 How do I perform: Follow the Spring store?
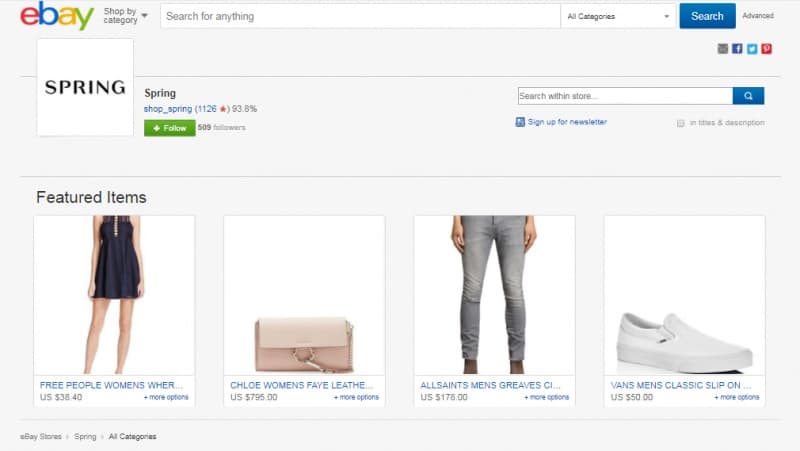169,128
